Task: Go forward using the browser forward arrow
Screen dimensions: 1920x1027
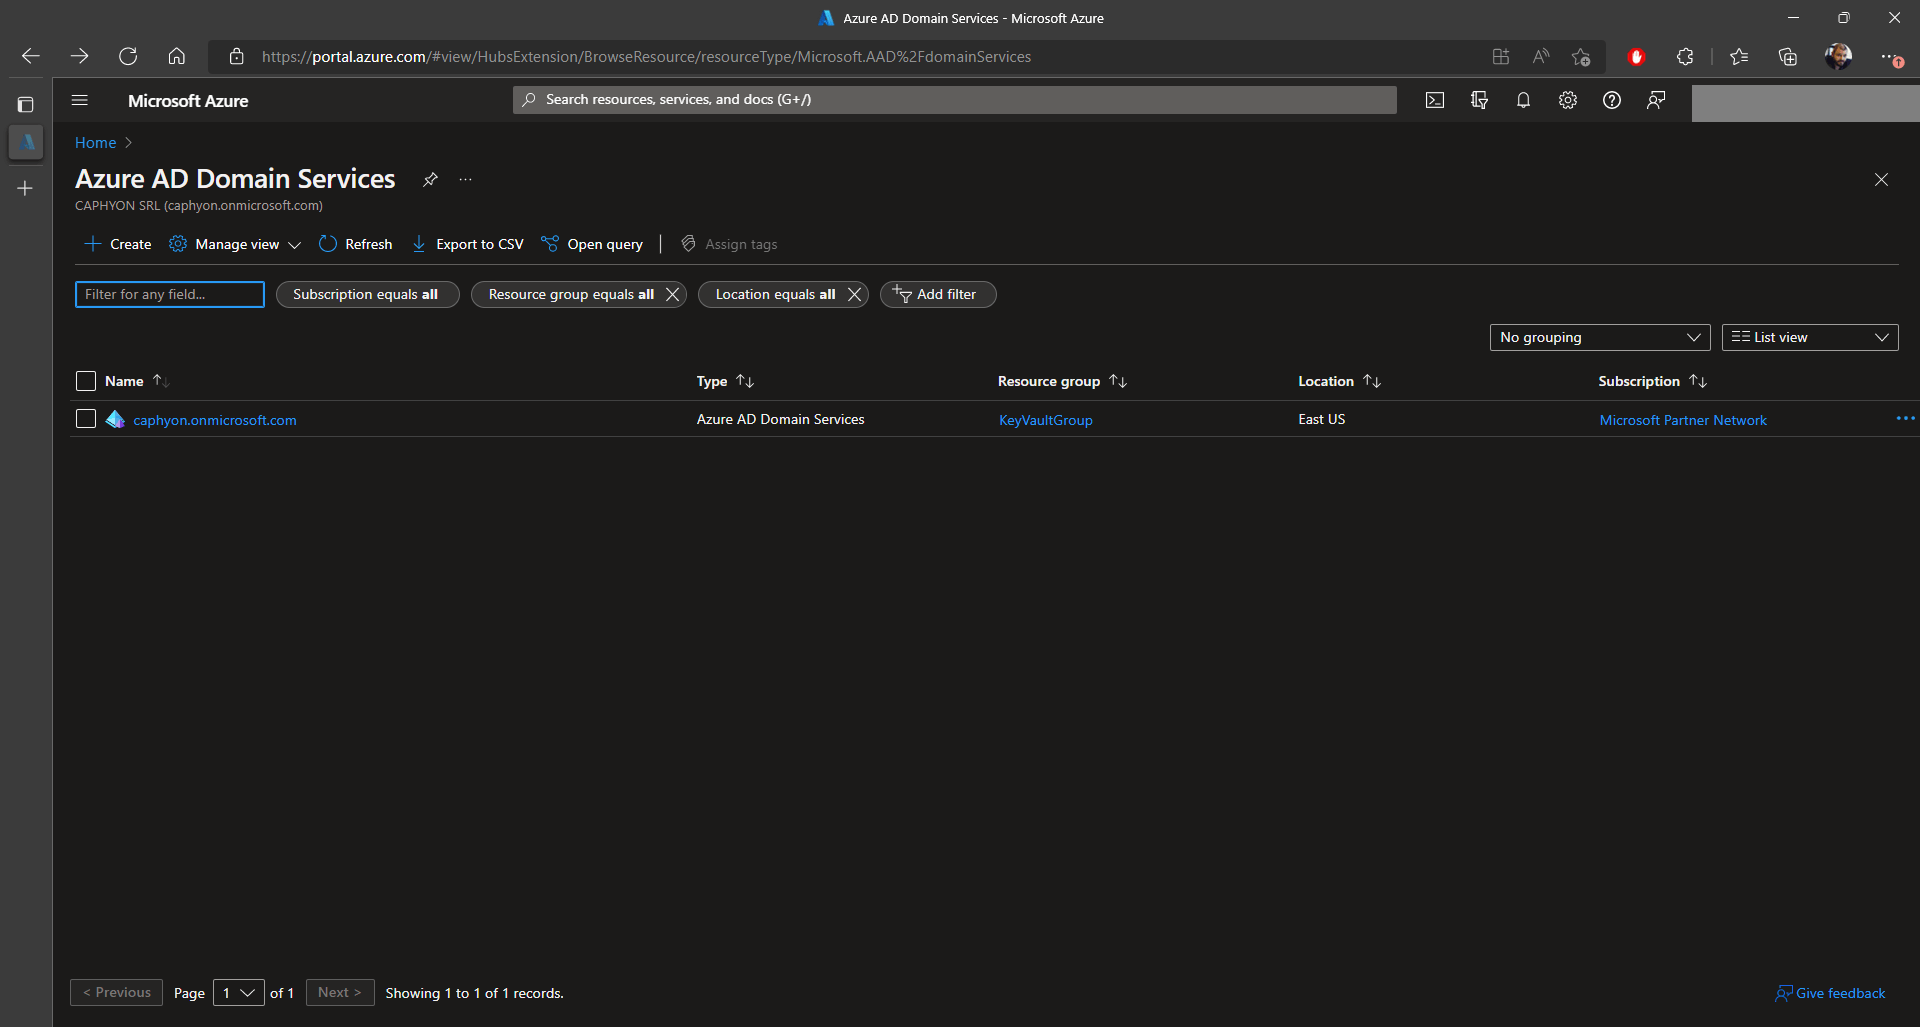Action: click(80, 56)
